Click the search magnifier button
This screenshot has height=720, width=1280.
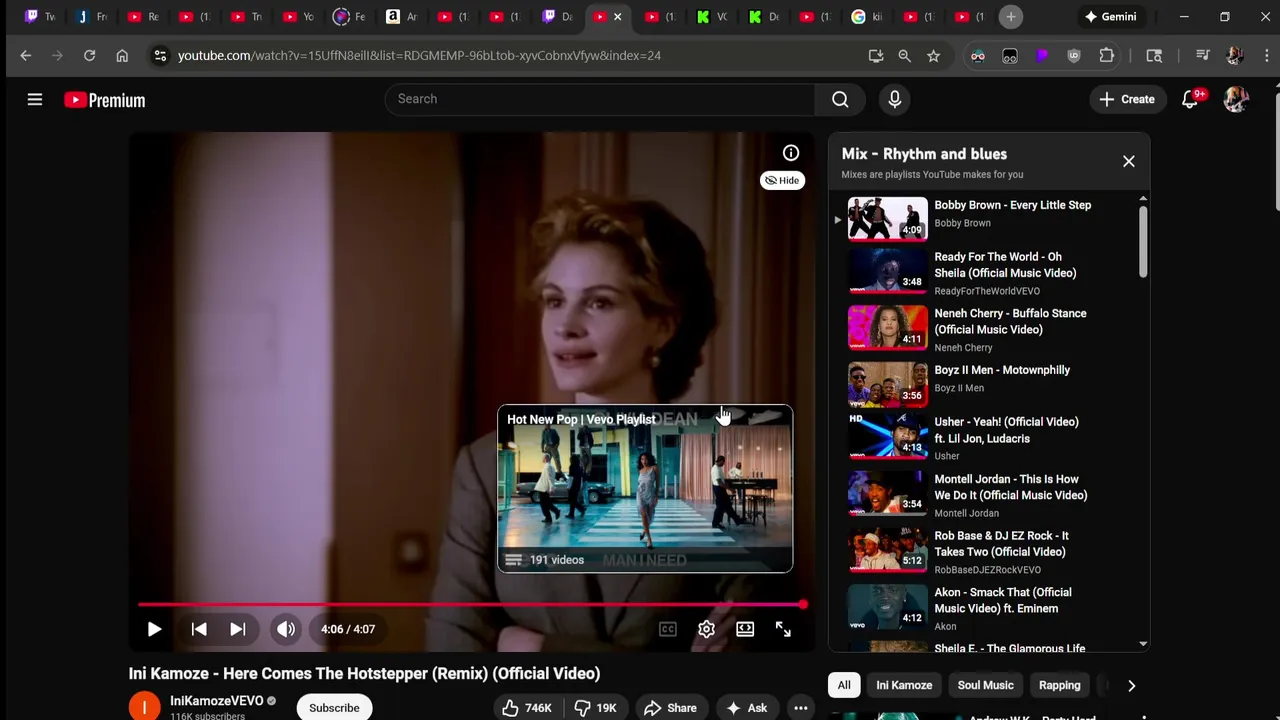pyautogui.click(x=840, y=99)
